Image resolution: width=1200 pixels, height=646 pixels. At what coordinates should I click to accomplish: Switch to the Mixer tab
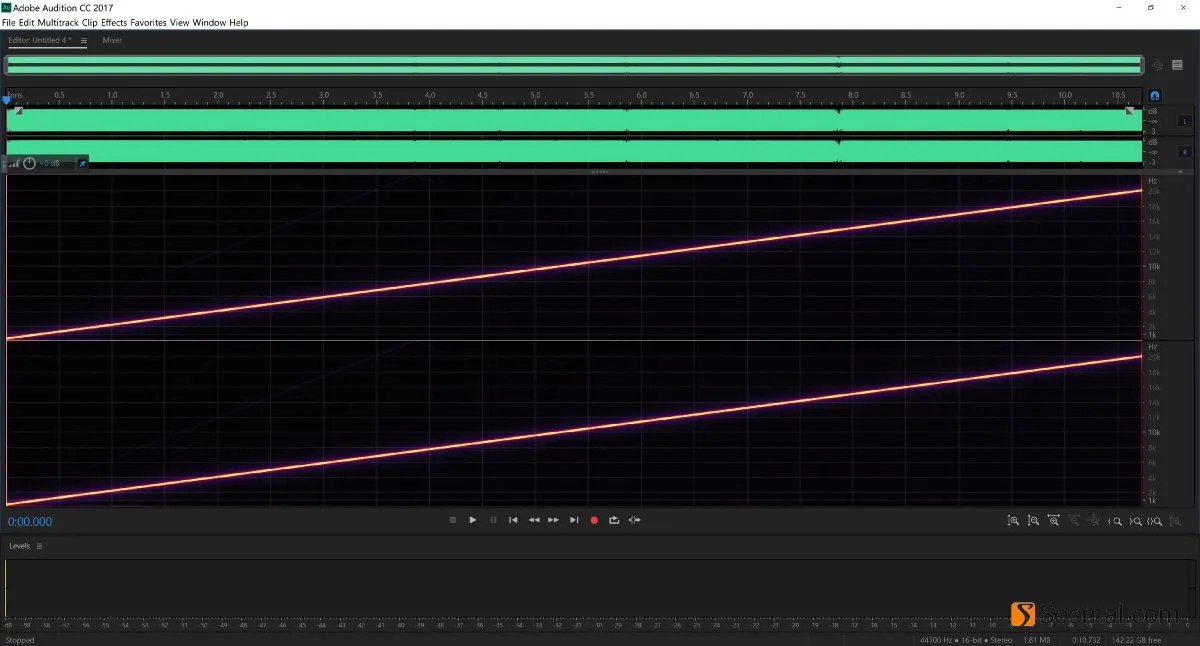point(112,41)
